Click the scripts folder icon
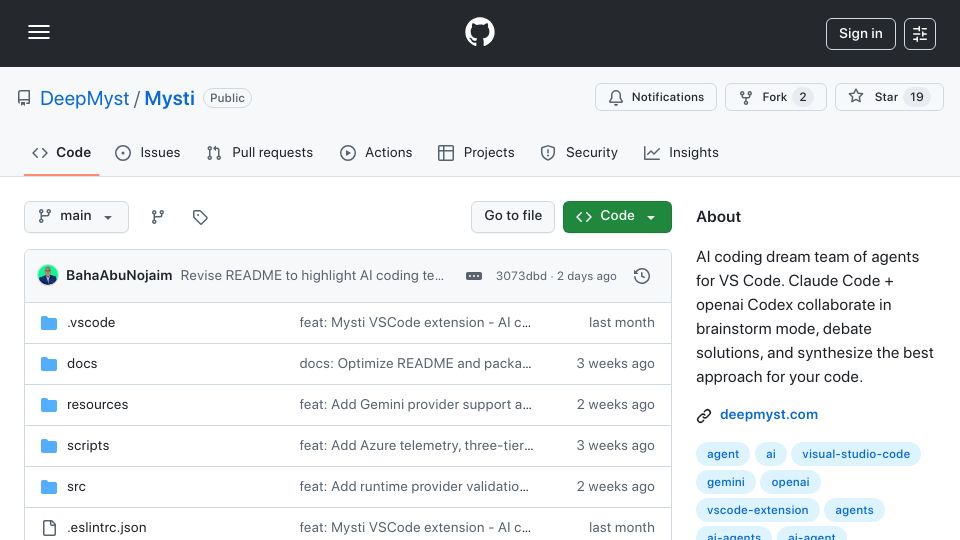Screen dimensions: 960x540 click(x=49, y=446)
